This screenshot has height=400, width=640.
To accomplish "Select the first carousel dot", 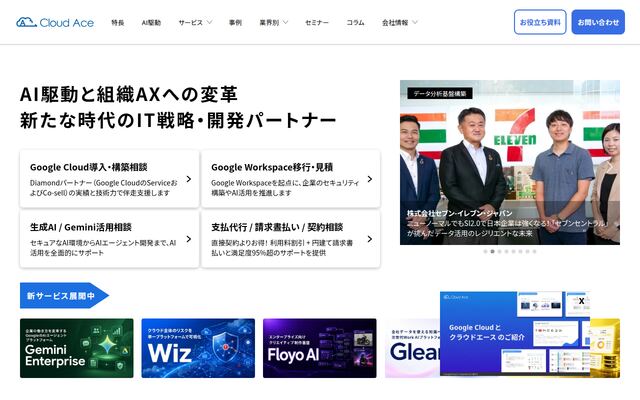I will [x=485, y=251].
